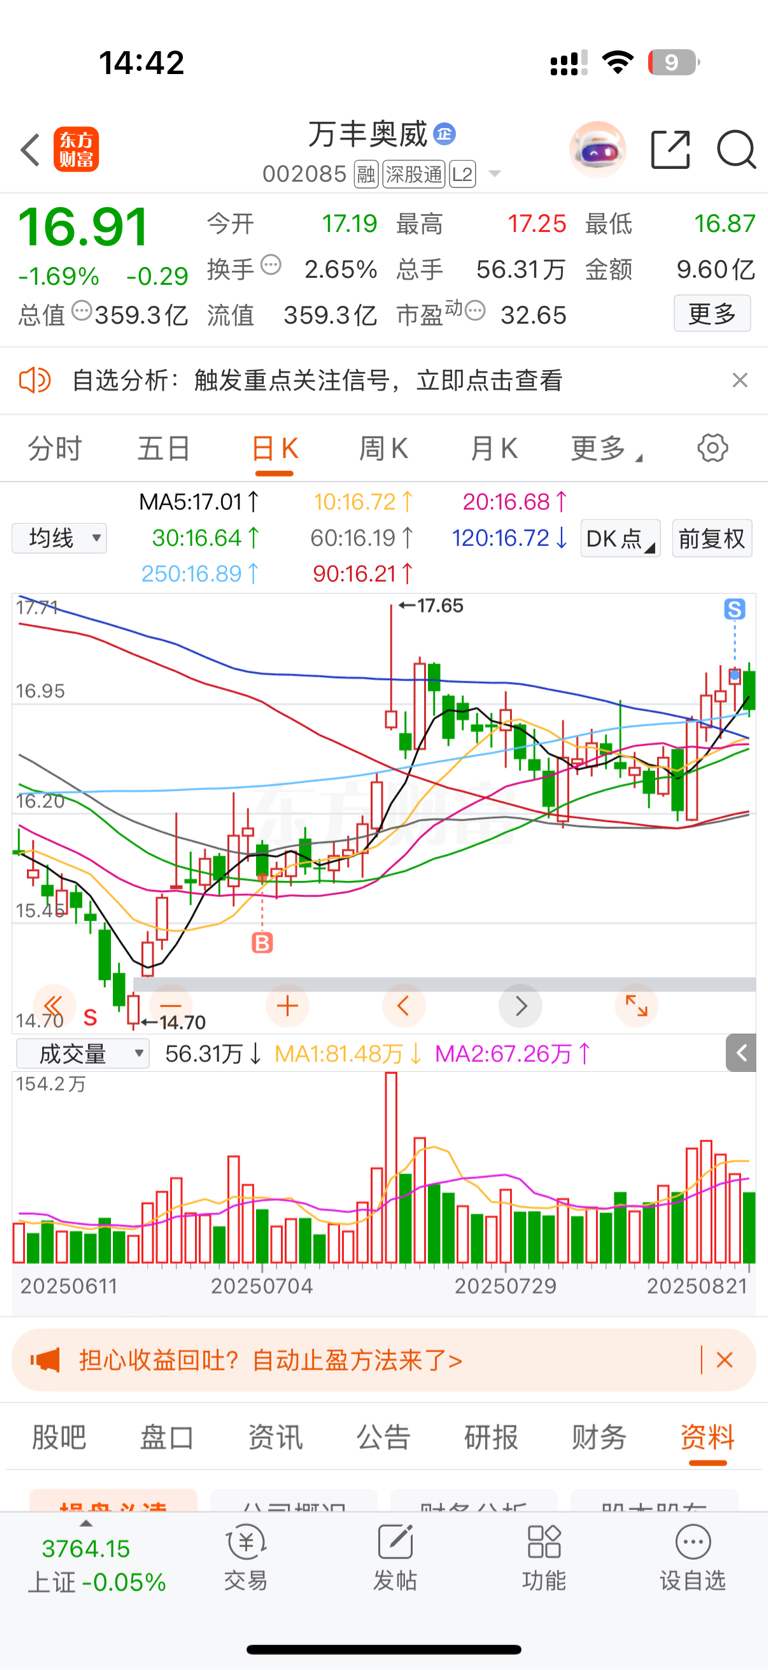Open 自选分析 signal notice text

tap(317, 380)
